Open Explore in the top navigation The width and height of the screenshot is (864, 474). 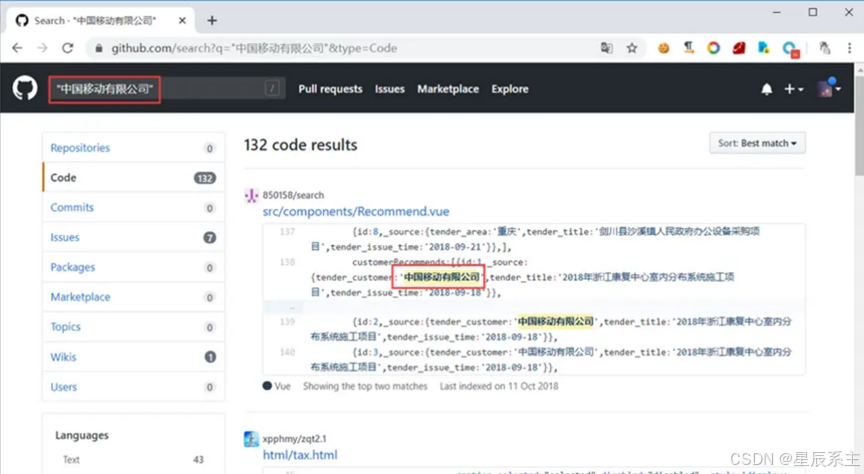click(x=510, y=89)
